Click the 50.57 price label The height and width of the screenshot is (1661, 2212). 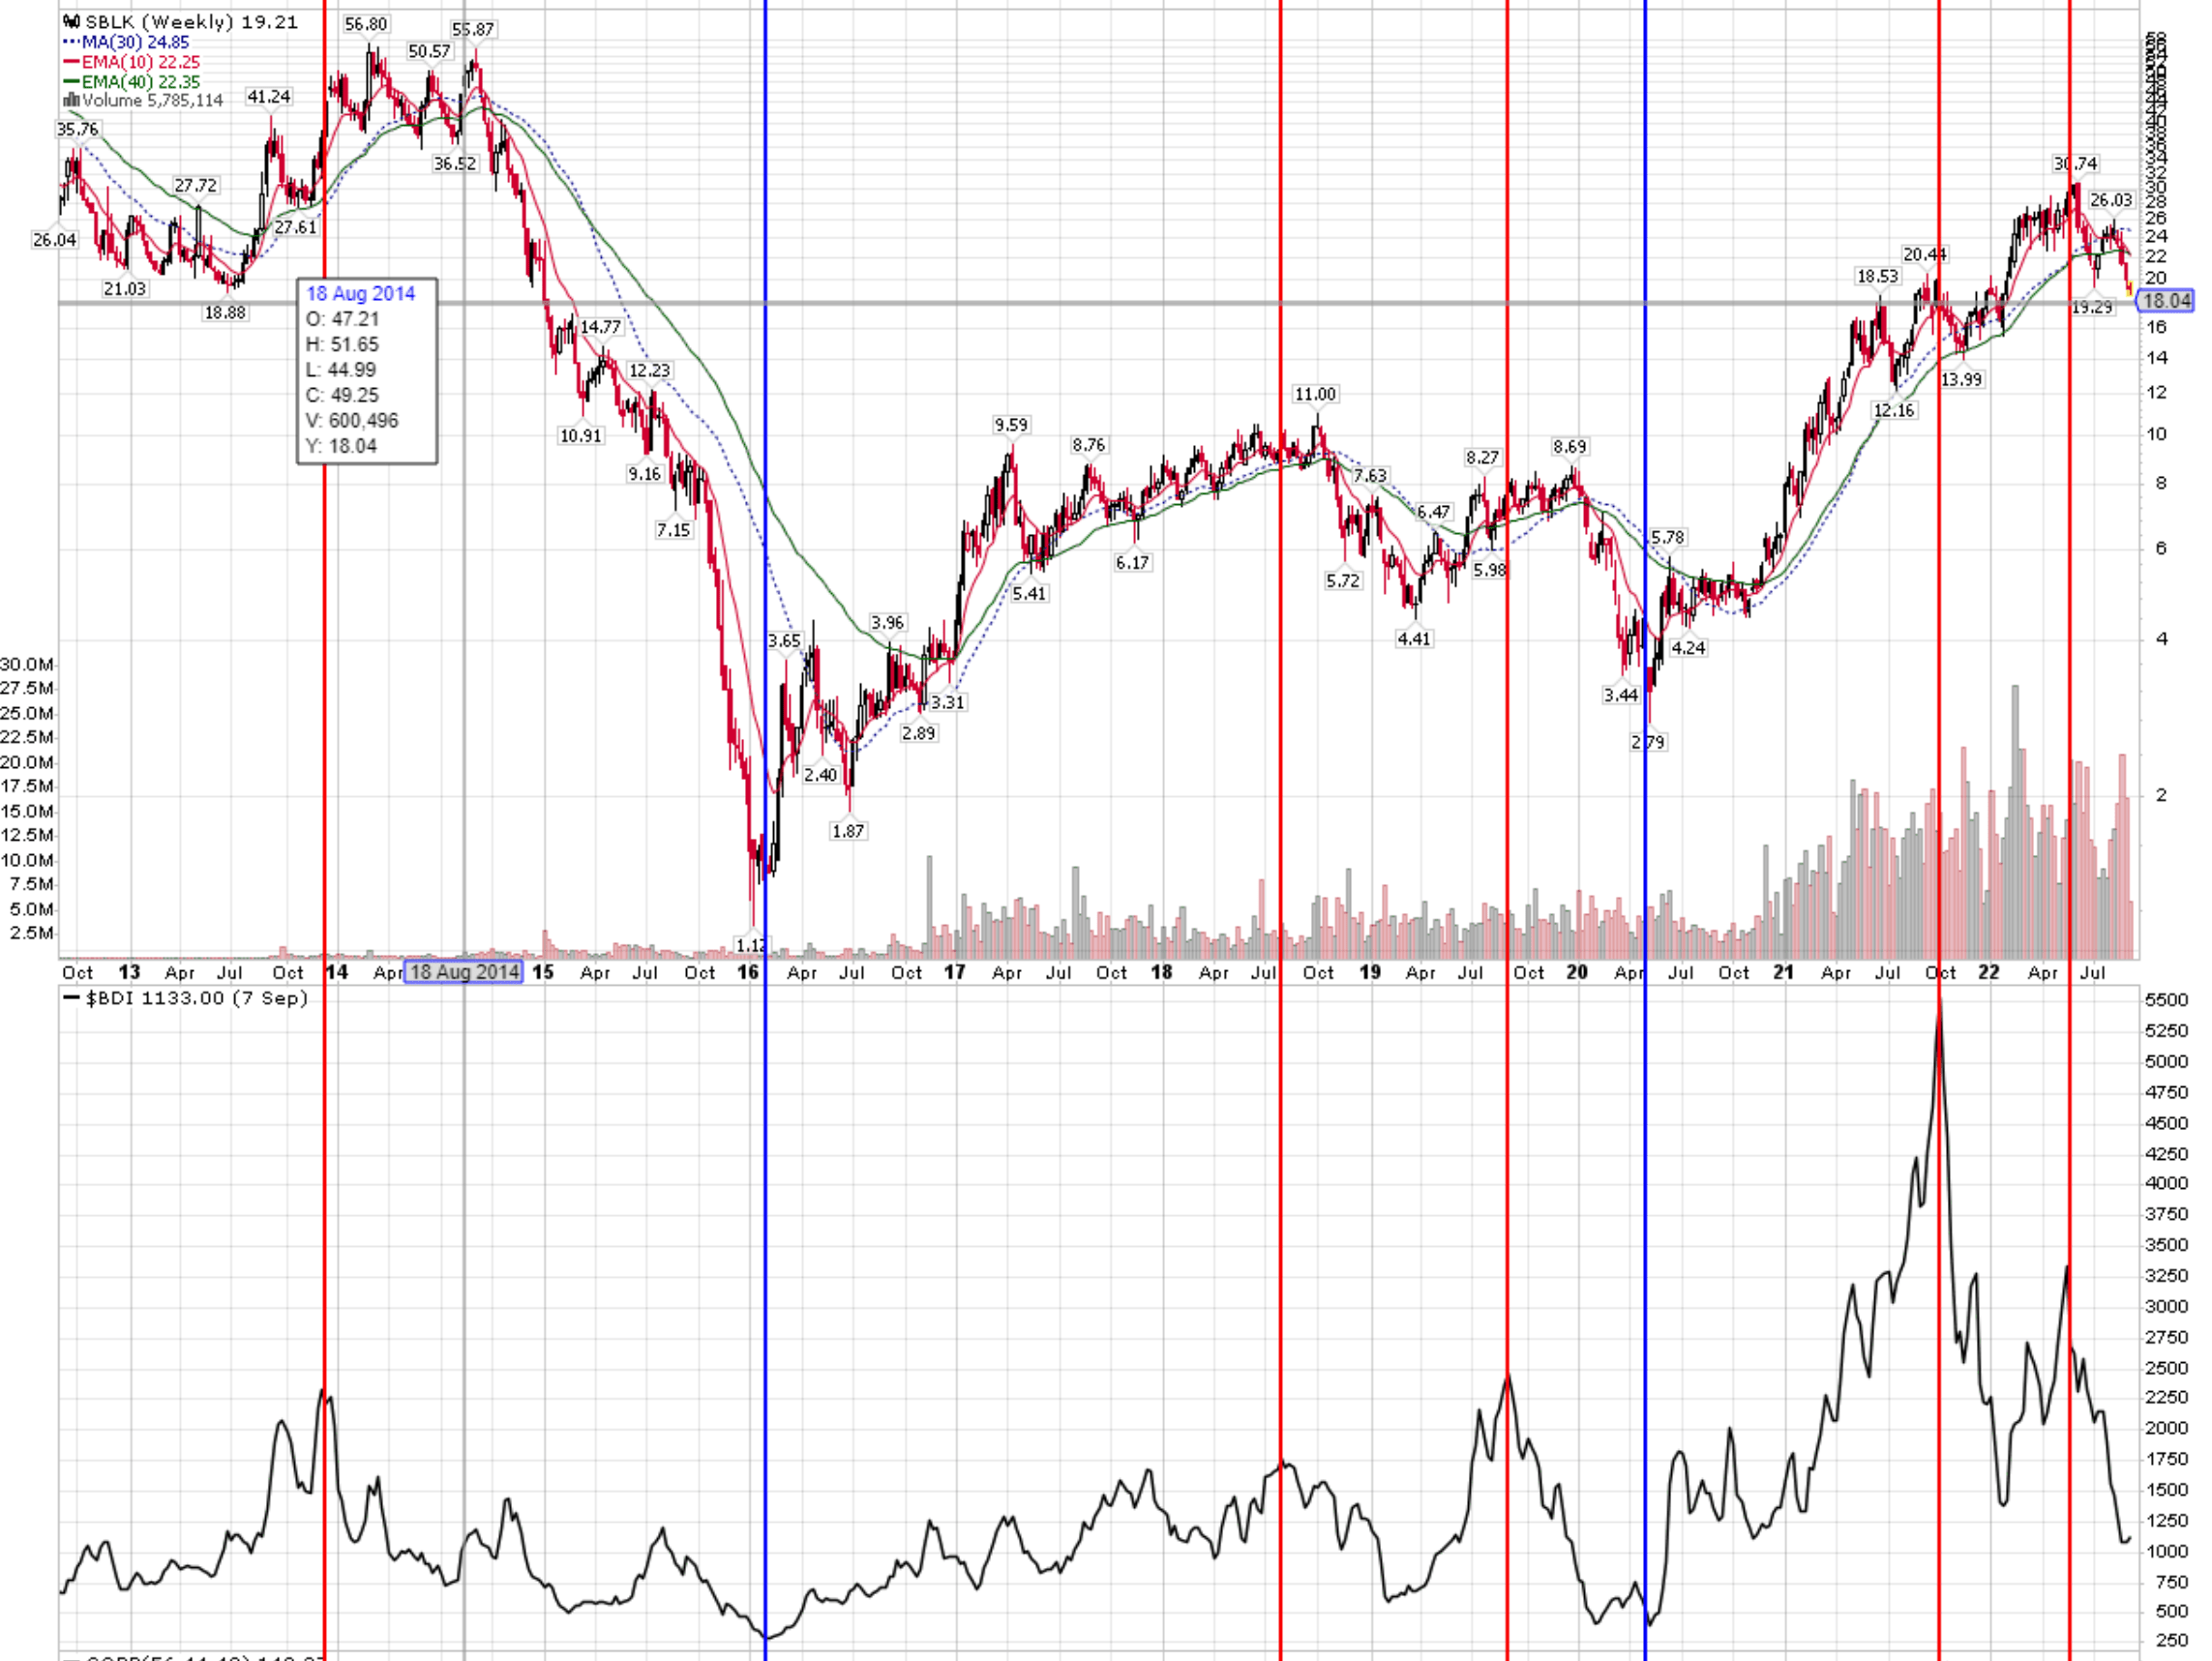click(429, 51)
